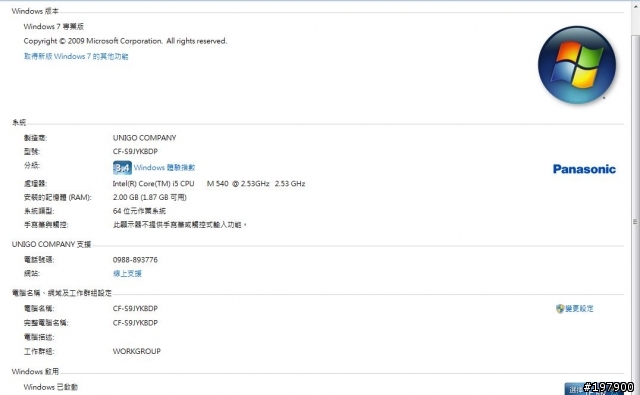This screenshot has height=395, width=640.
Task: Select the 64-bit system type value
Action: click(139, 211)
